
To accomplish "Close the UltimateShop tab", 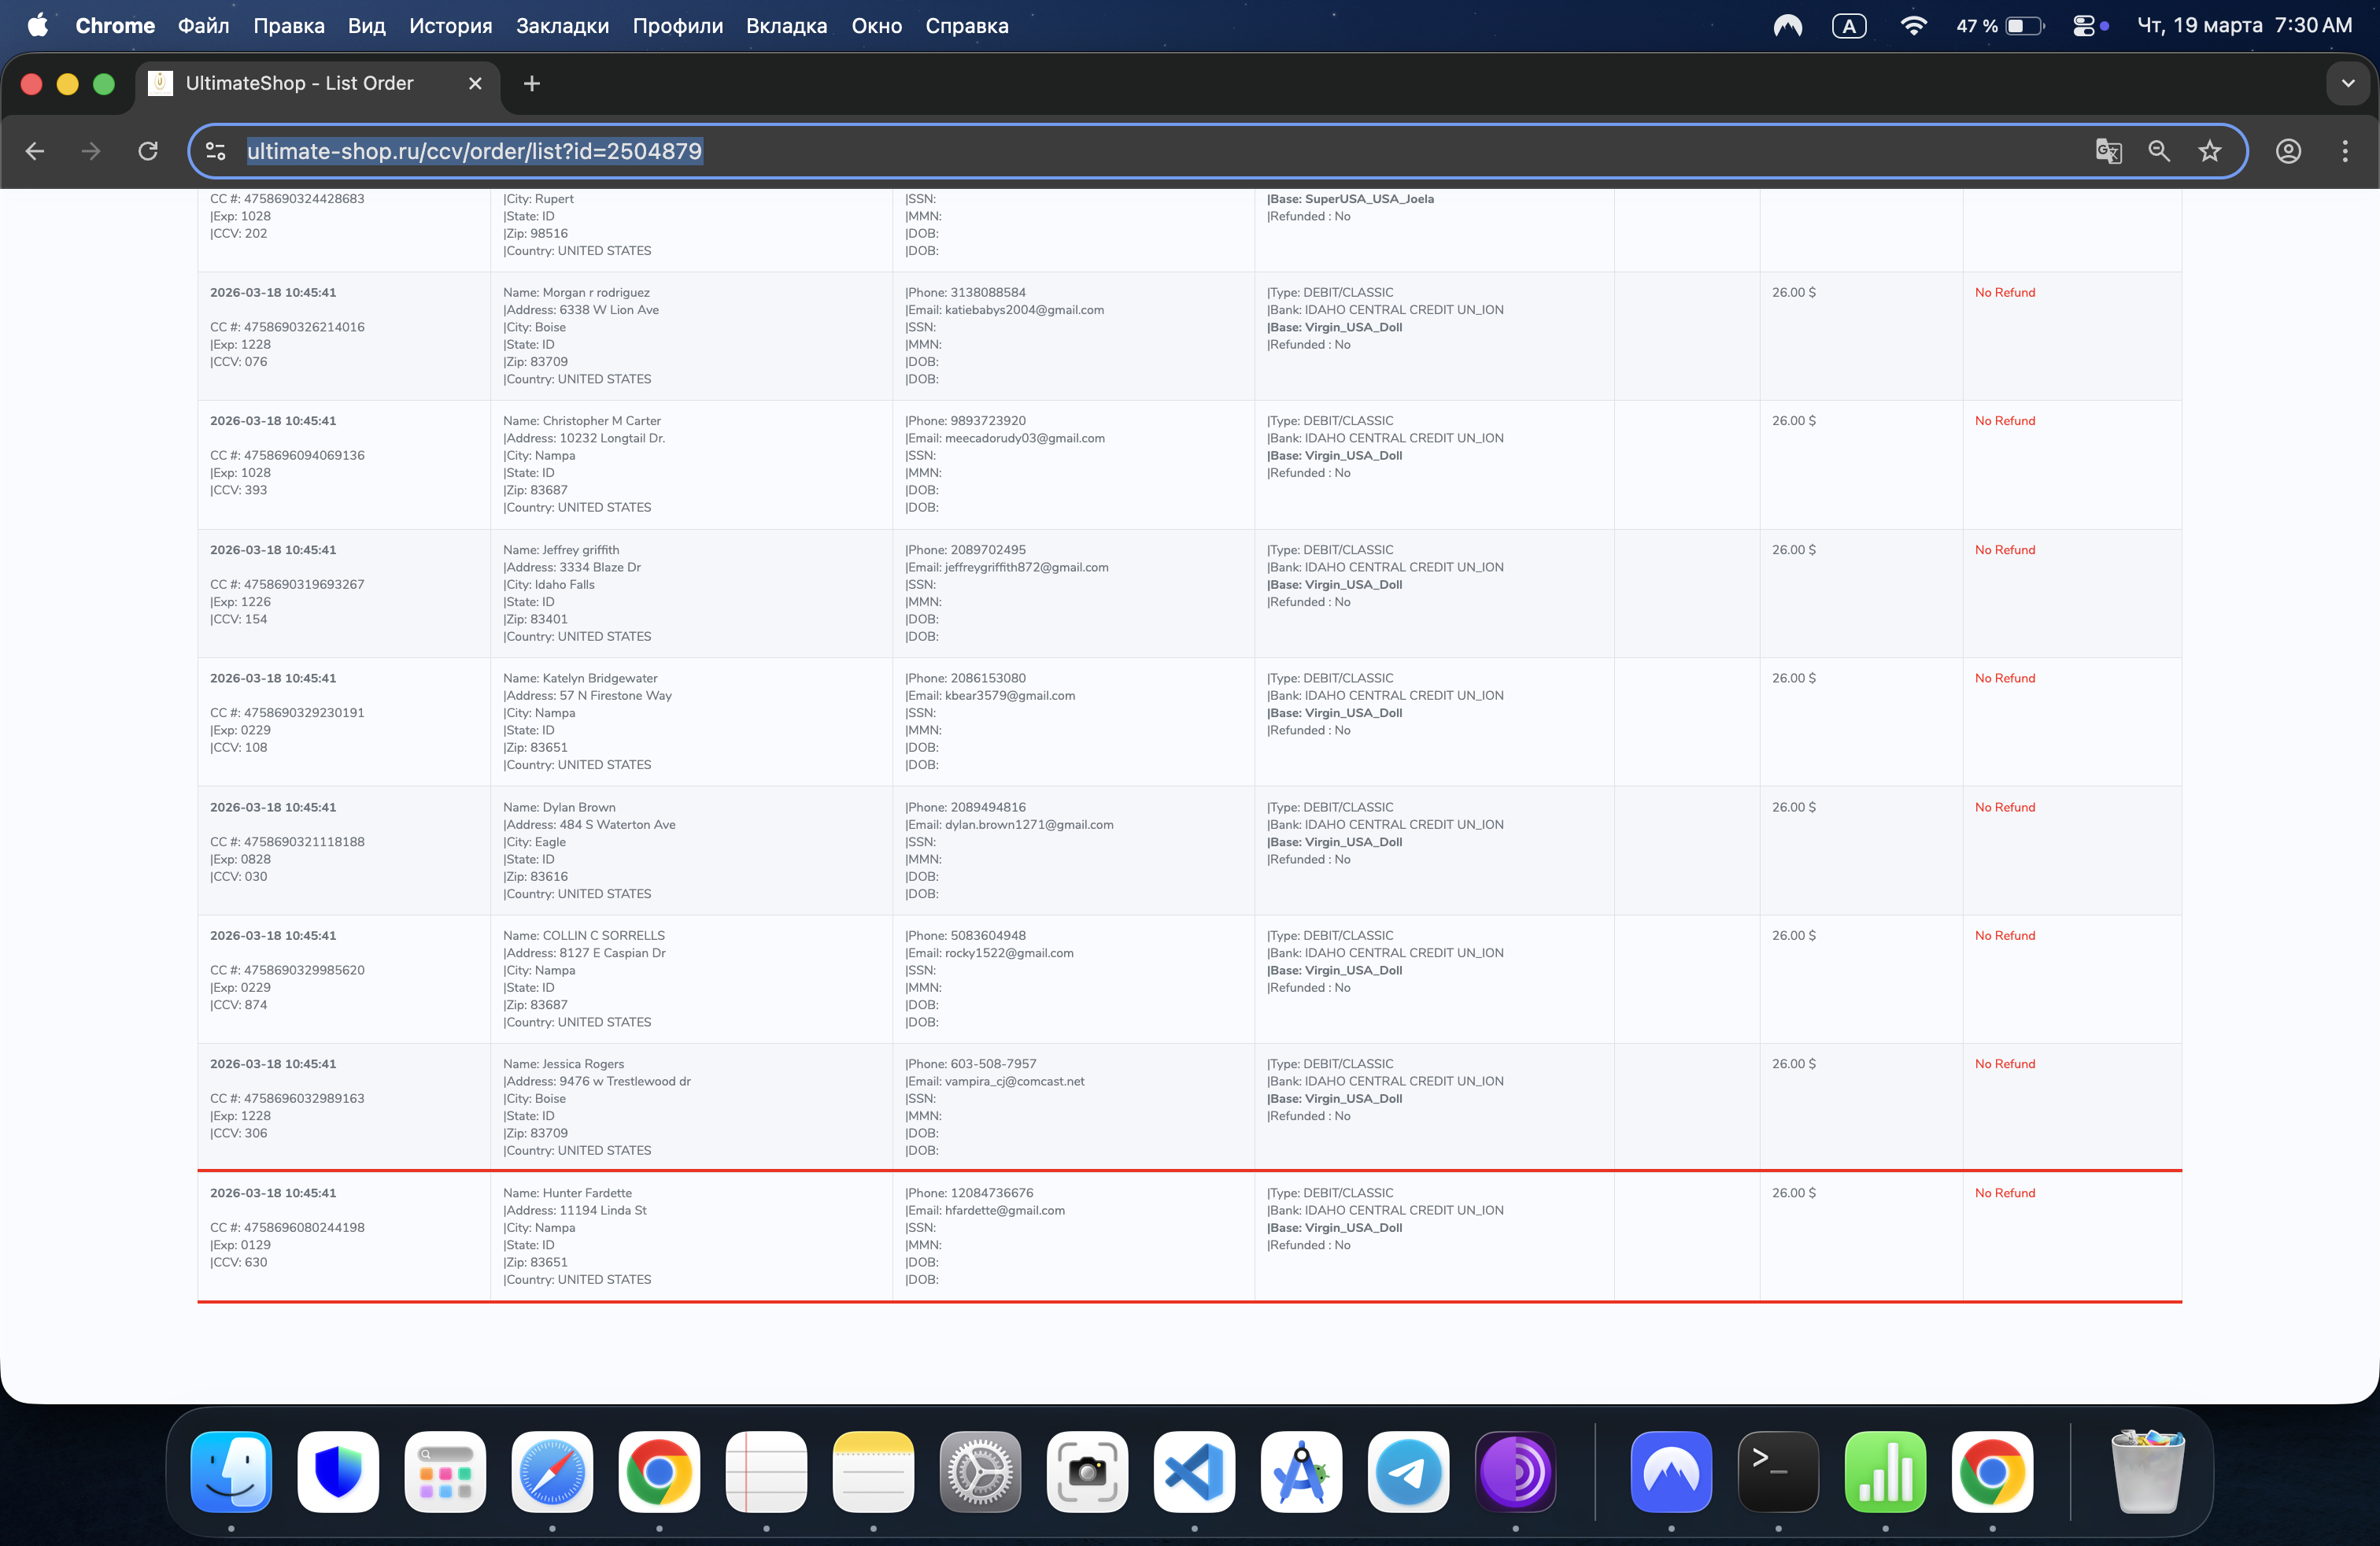I will 475,84.
